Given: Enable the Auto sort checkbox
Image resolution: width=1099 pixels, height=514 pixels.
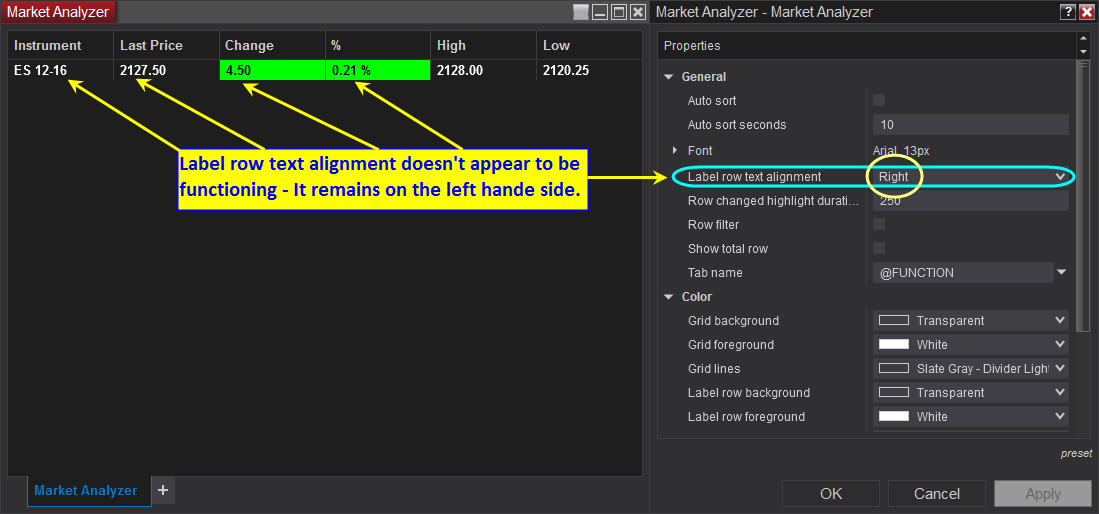Looking at the screenshot, I should 879,100.
